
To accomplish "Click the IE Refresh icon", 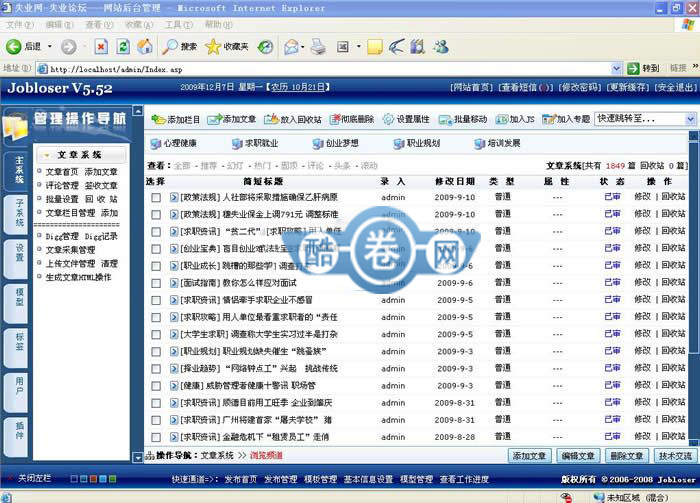I will point(123,46).
